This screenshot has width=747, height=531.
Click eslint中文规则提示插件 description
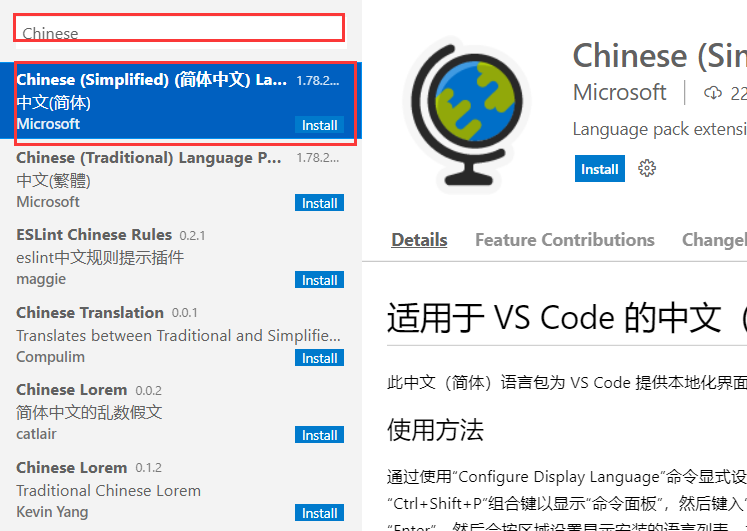(100, 258)
